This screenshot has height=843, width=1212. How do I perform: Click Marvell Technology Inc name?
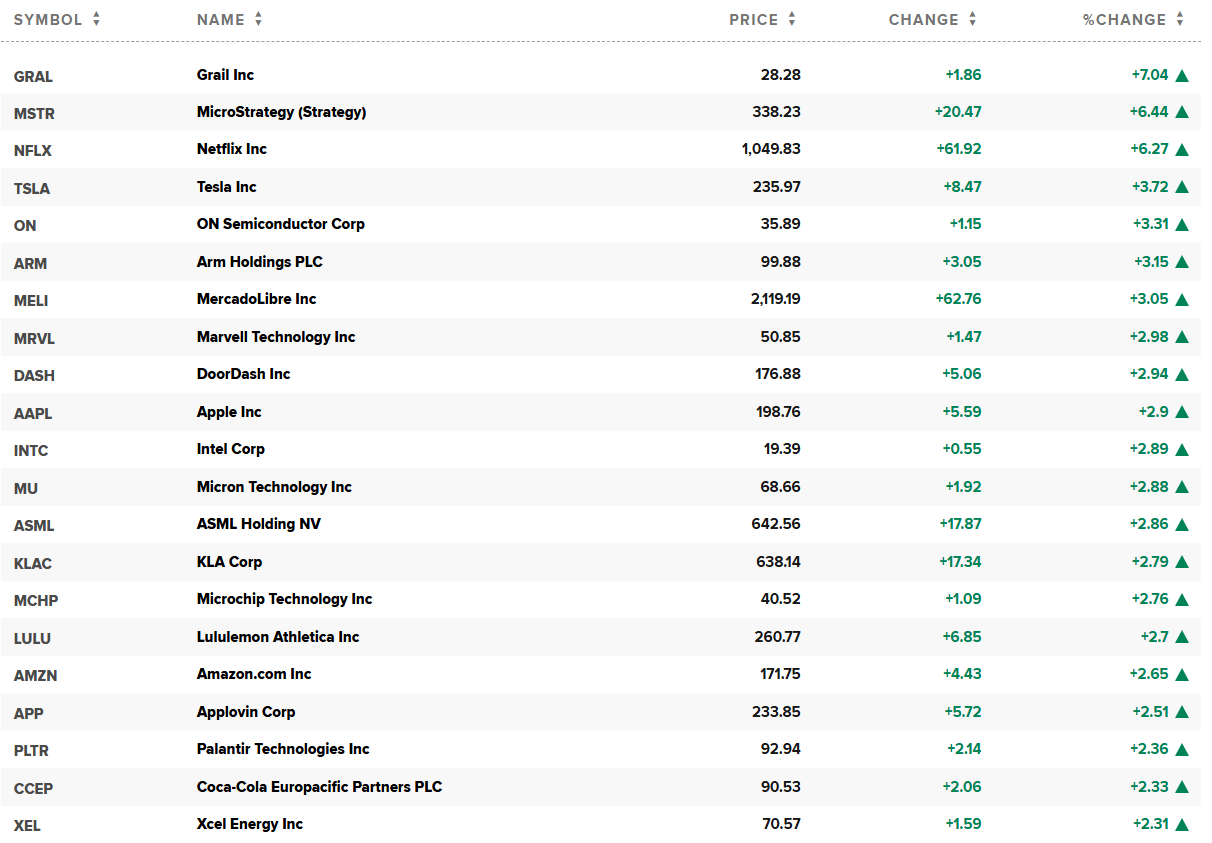click(276, 337)
